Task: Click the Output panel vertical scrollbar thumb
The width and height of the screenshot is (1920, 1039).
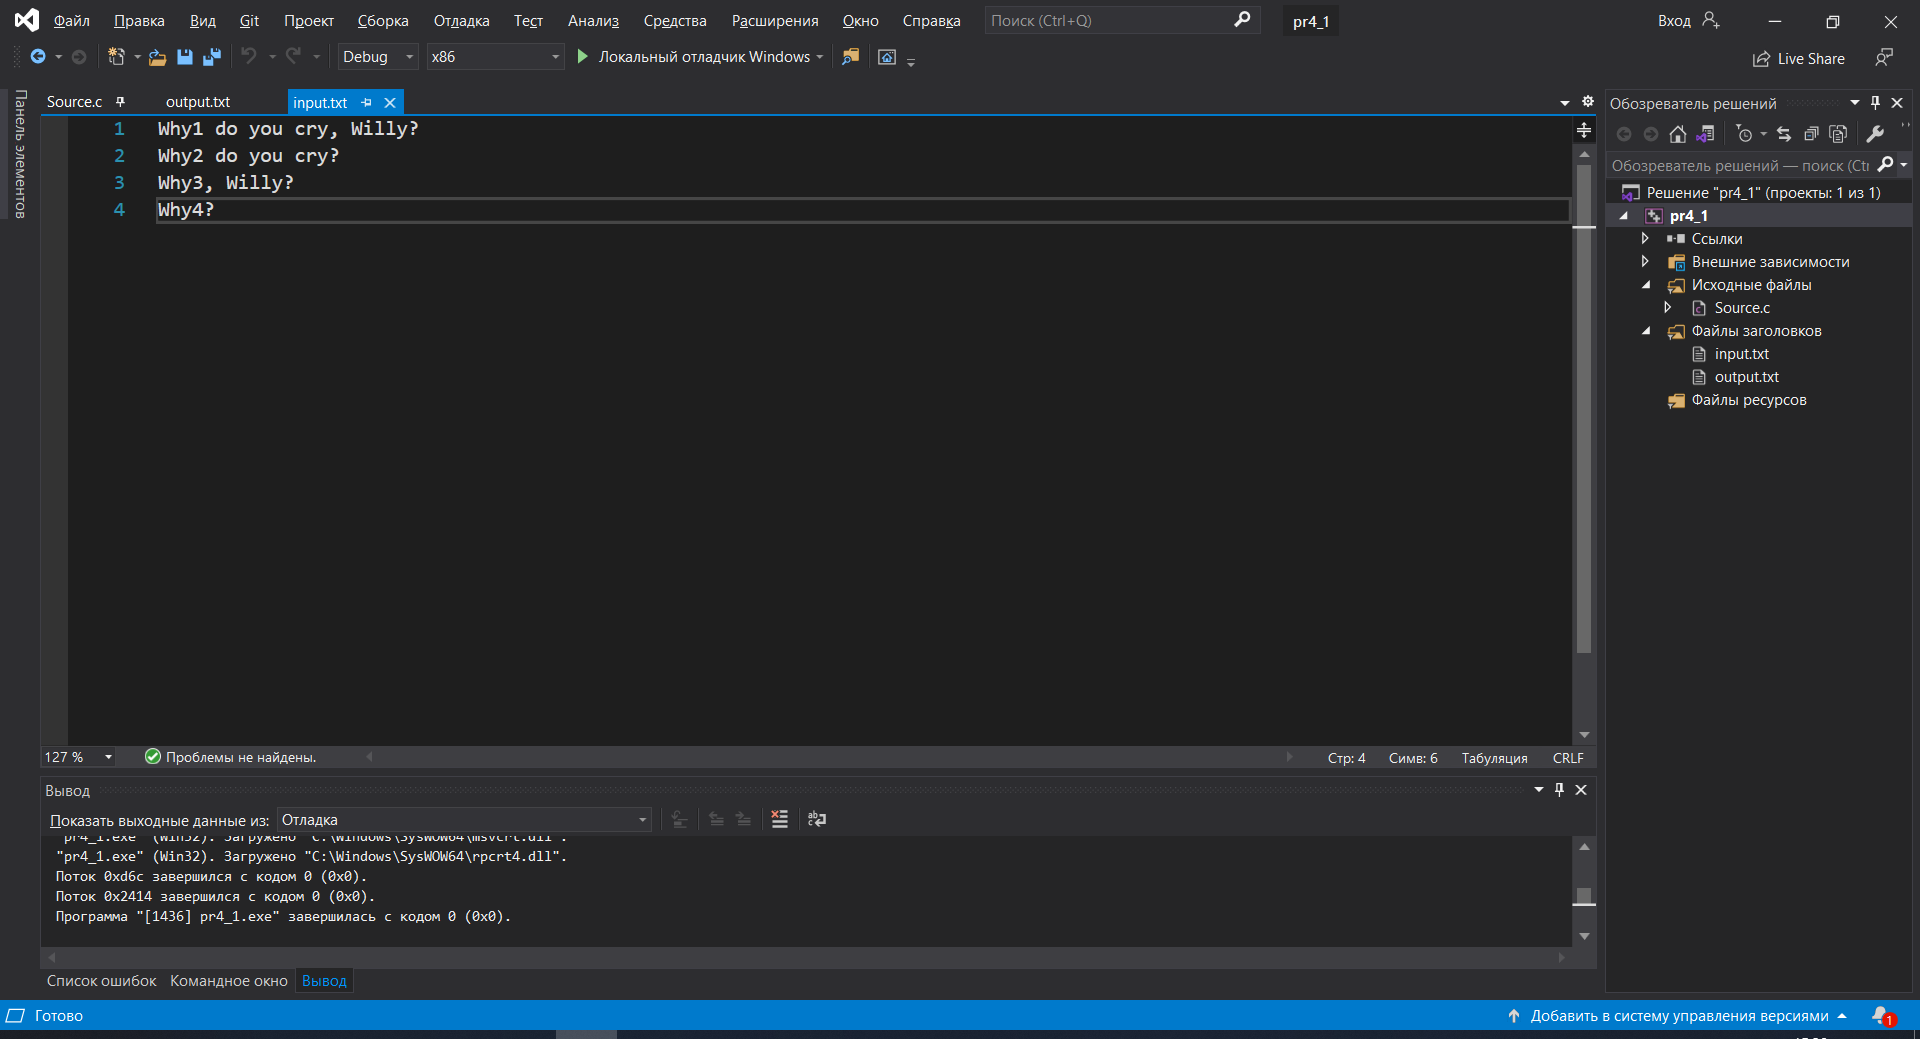Action: click(x=1584, y=895)
